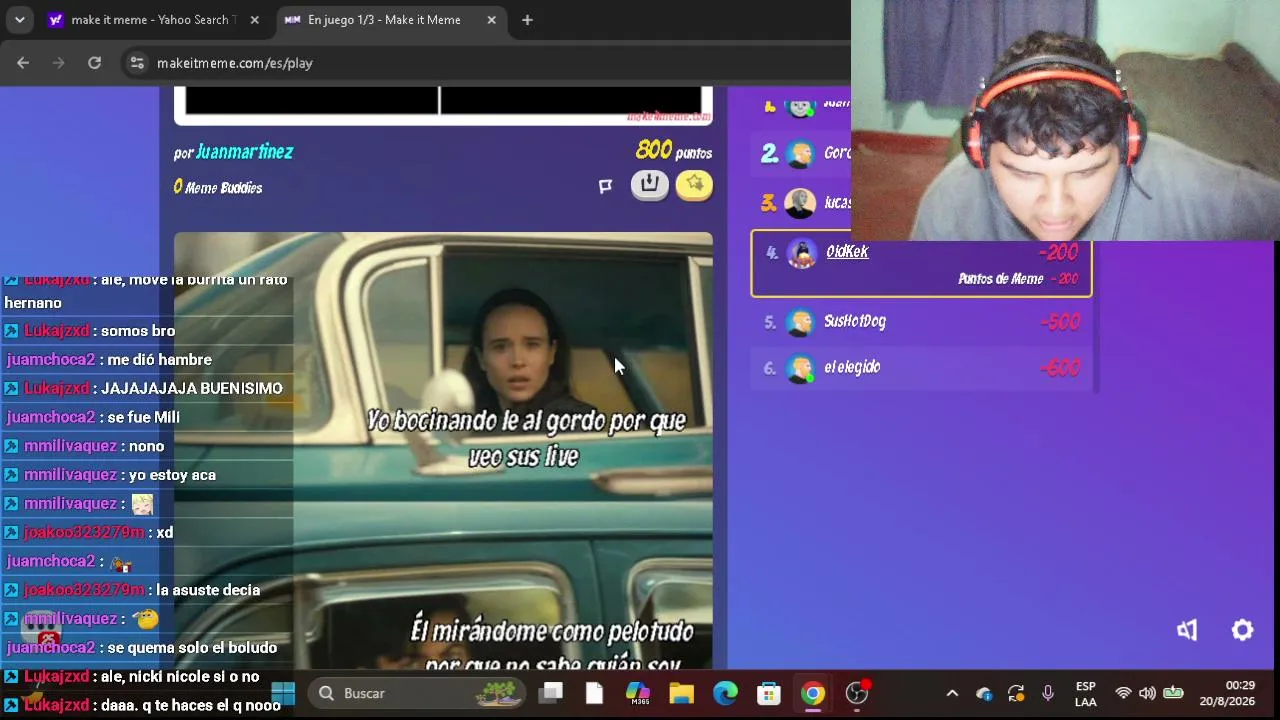The width and height of the screenshot is (1280, 720).
Task: Open meme author Juanmartinez's name
Action: point(244,152)
